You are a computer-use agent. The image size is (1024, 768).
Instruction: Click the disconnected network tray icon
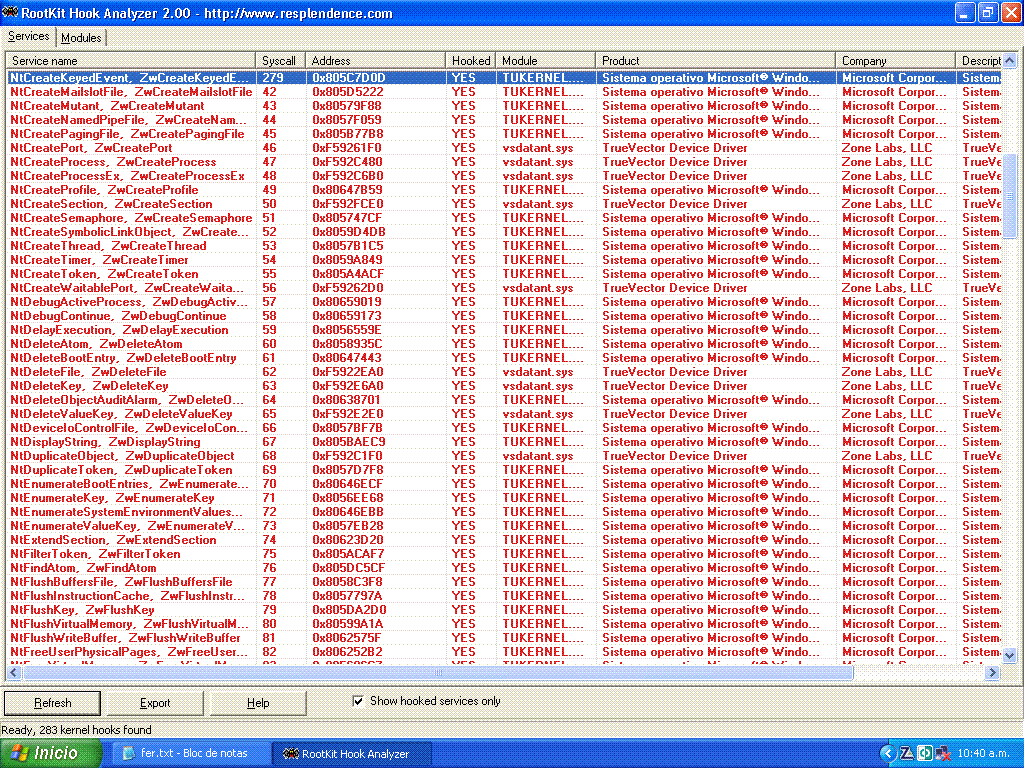coord(943,753)
